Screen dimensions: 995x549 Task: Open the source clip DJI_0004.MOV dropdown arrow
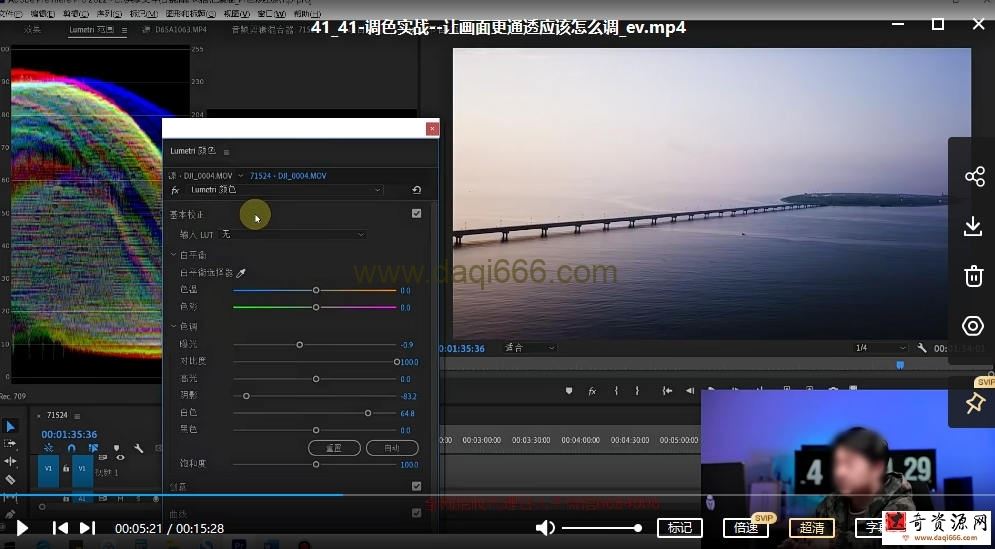coord(241,175)
